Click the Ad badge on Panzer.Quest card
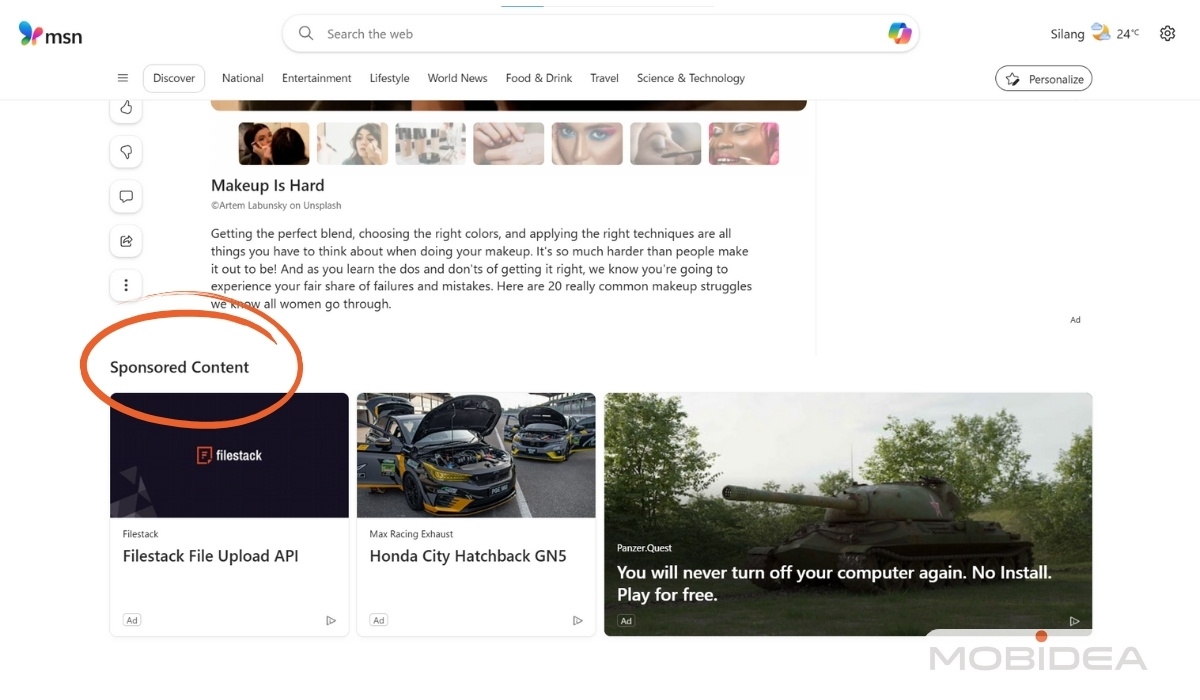Viewport: 1200px width, 700px height. click(626, 621)
